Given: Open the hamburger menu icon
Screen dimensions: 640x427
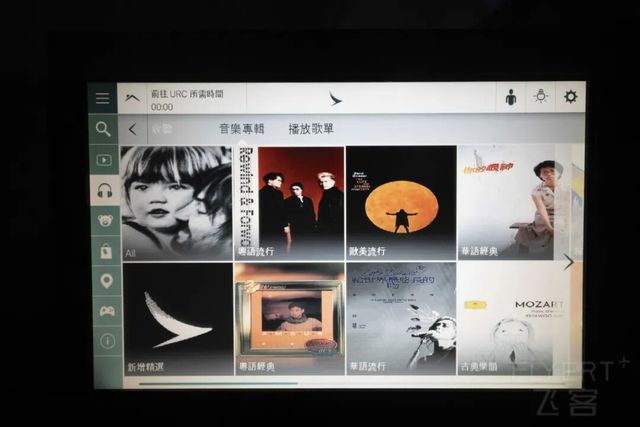Looking at the screenshot, I should pos(102,98).
